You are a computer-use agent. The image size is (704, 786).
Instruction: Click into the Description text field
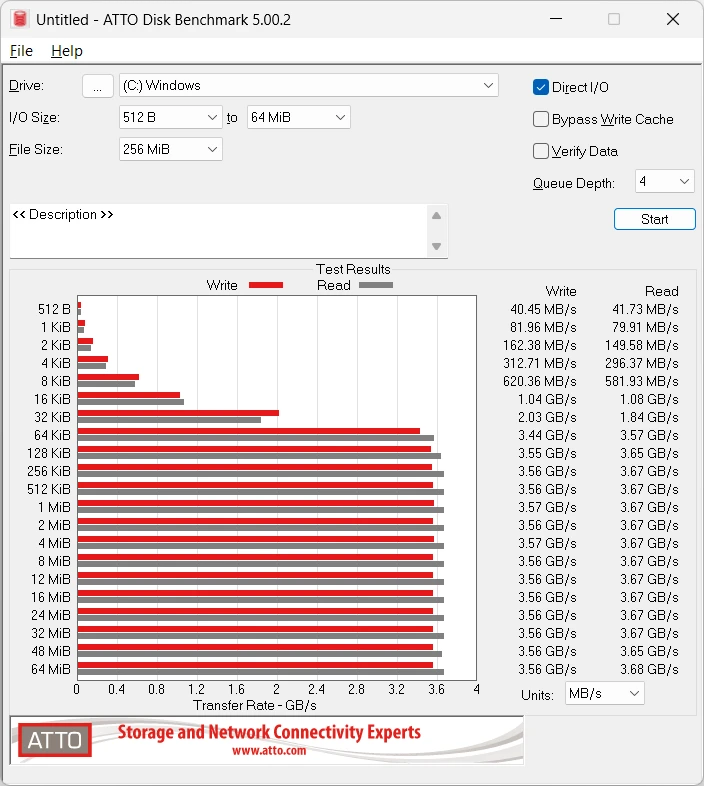218,231
